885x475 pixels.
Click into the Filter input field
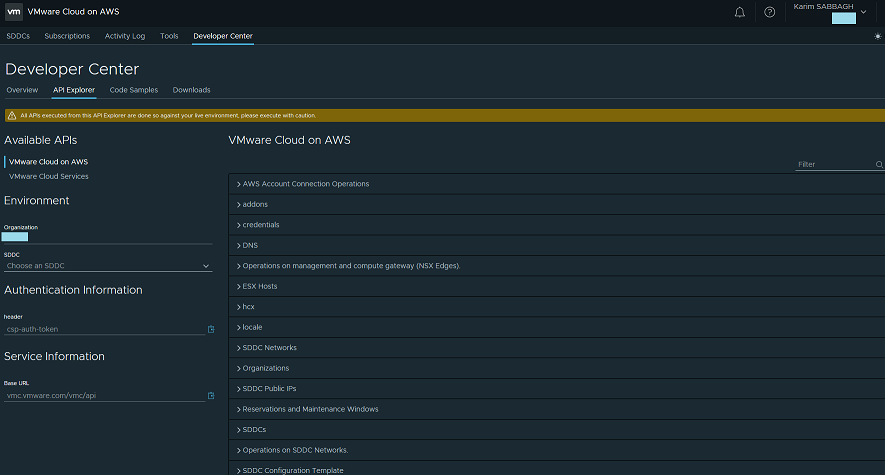point(833,165)
